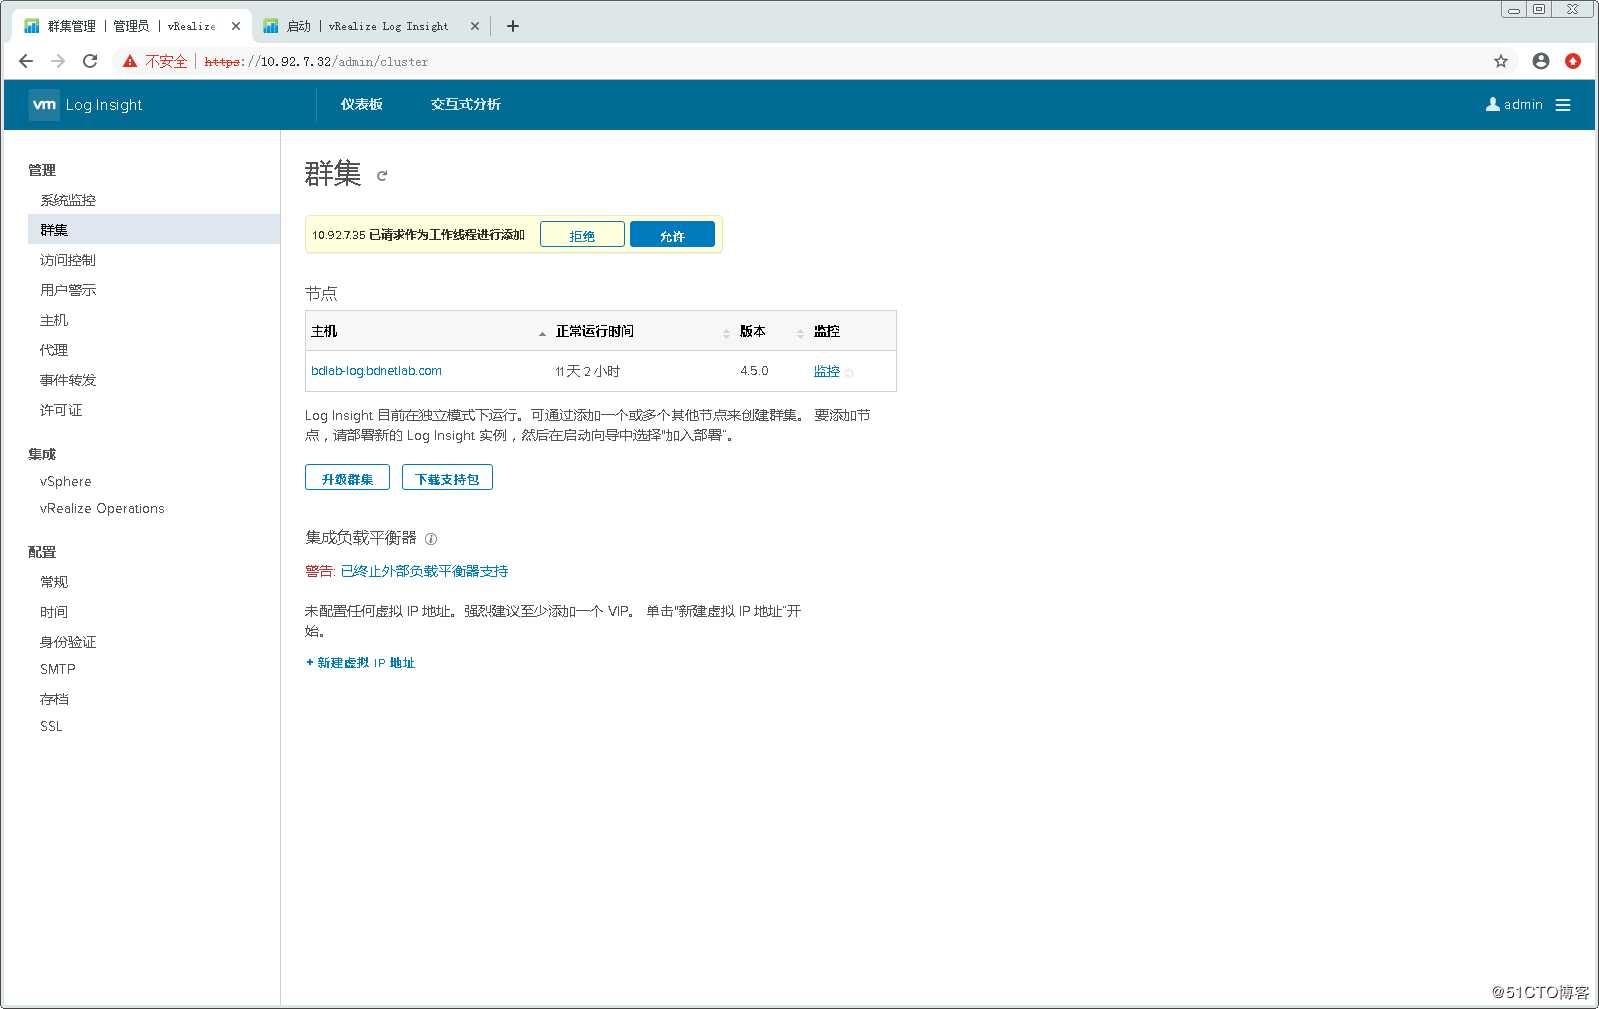
Task: Open 用户警示 in the sidebar
Action: [x=68, y=290]
